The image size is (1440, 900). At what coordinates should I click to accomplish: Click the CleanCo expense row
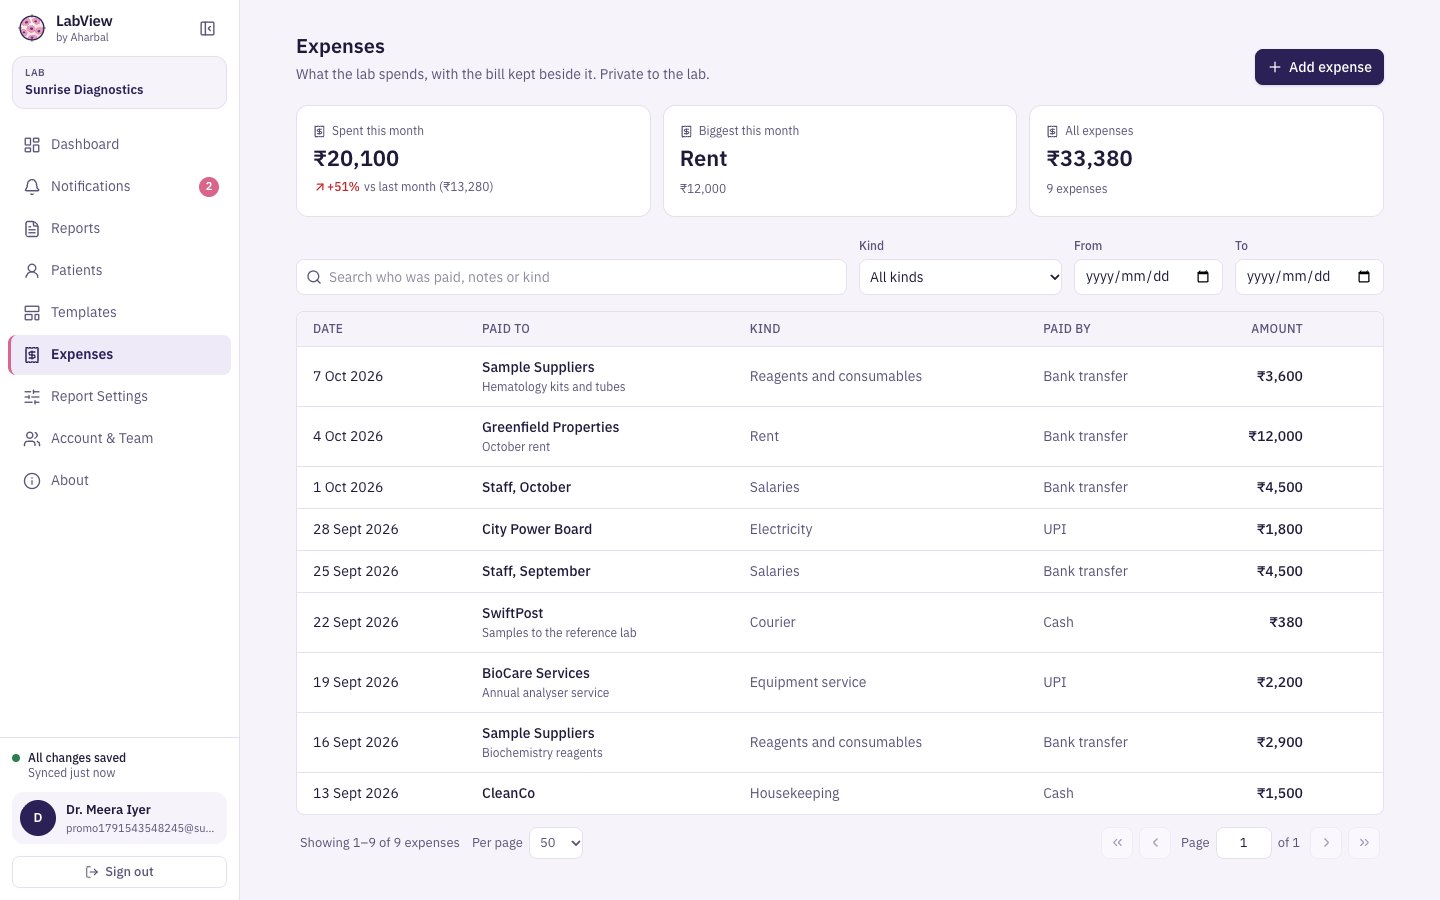[840, 794]
